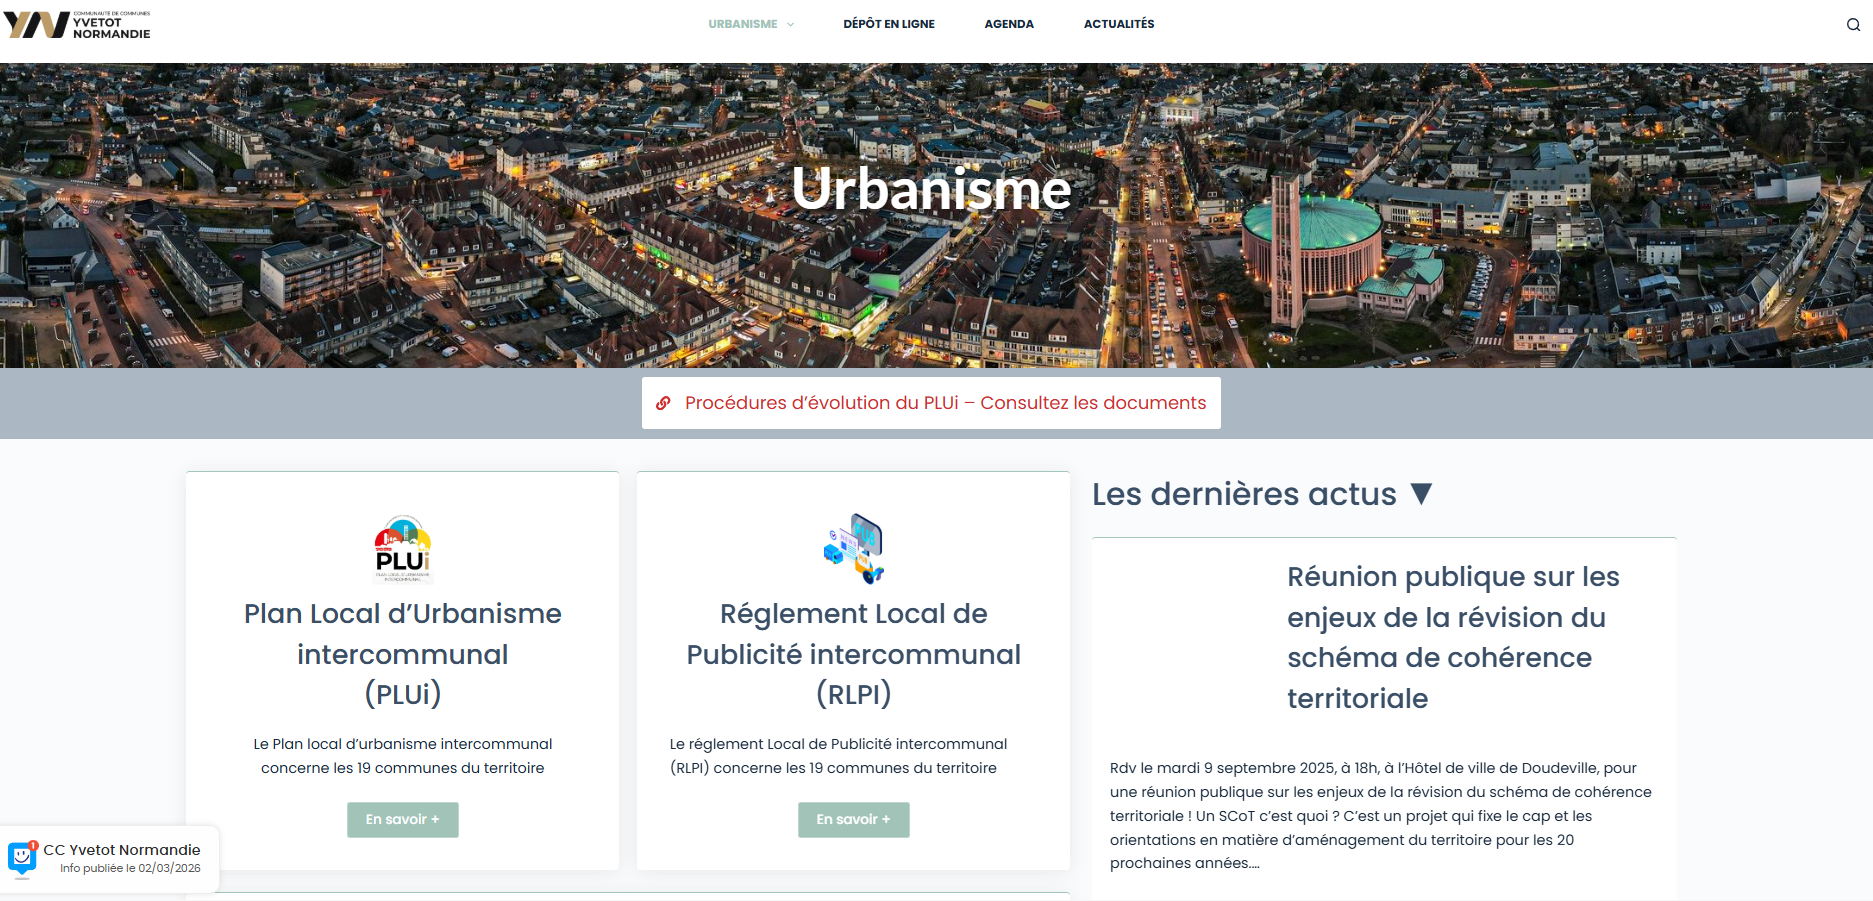Viewport: 1873px width, 901px height.
Task: Open Réglement Local de Publicité title
Action: tap(853, 653)
